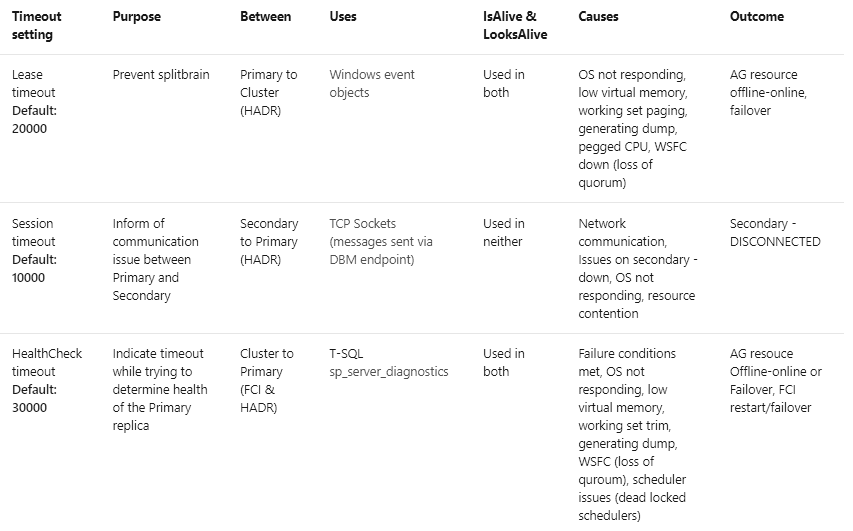This screenshot has width=853, height=531.
Task: Select 'sp_server_diagnostics' text
Action: click(388, 372)
